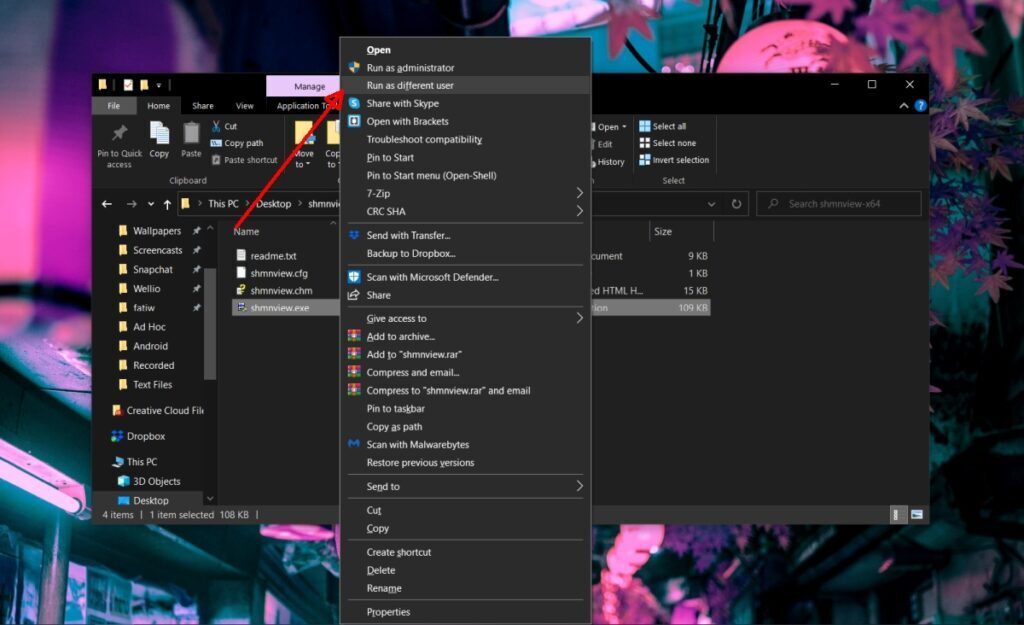Click the Help question mark icon
The image size is (1024, 625).
920,106
